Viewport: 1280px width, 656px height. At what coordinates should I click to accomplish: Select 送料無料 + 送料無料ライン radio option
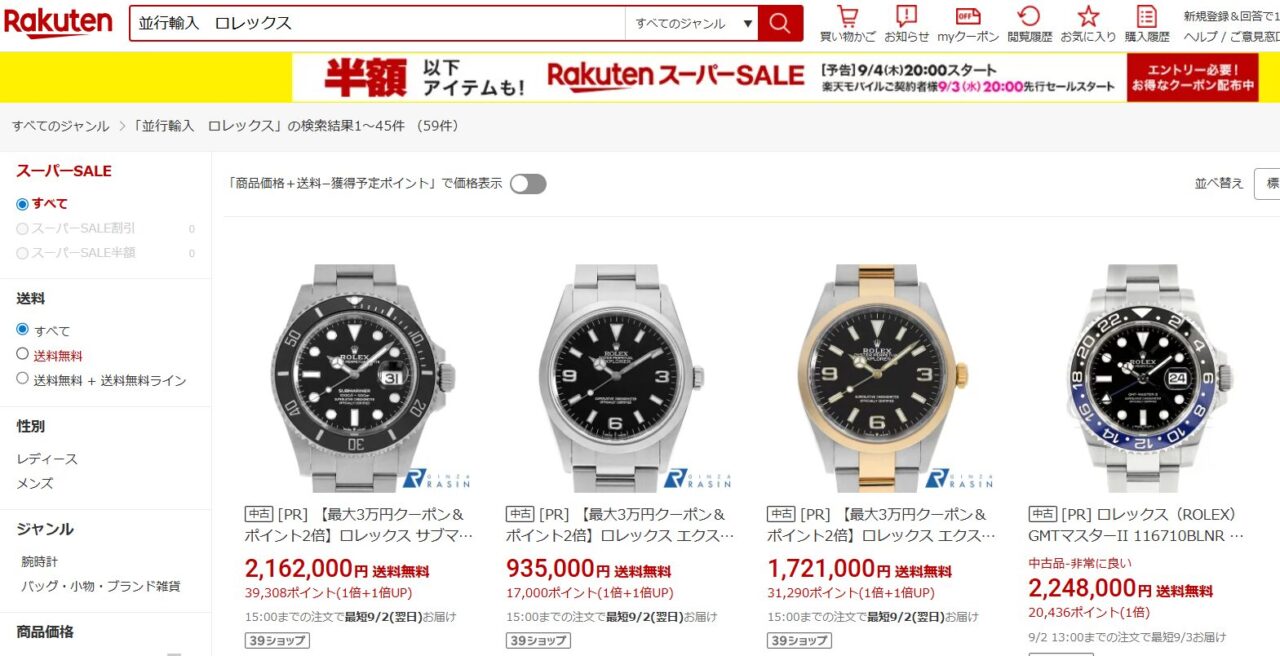point(23,379)
